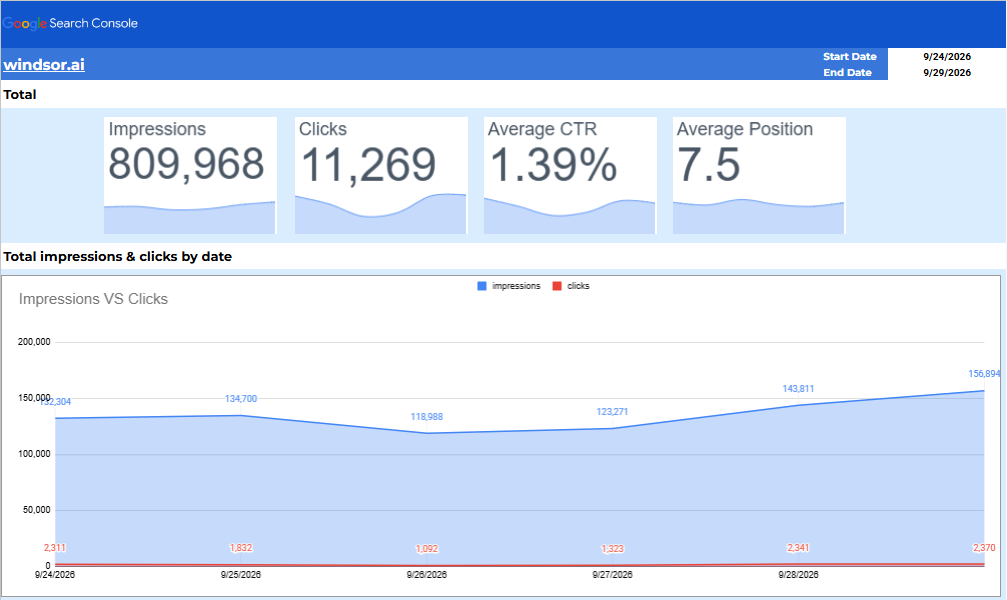Click the 9/28/2026 x-axis label
This screenshot has height=600, width=1007.
[798, 575]
